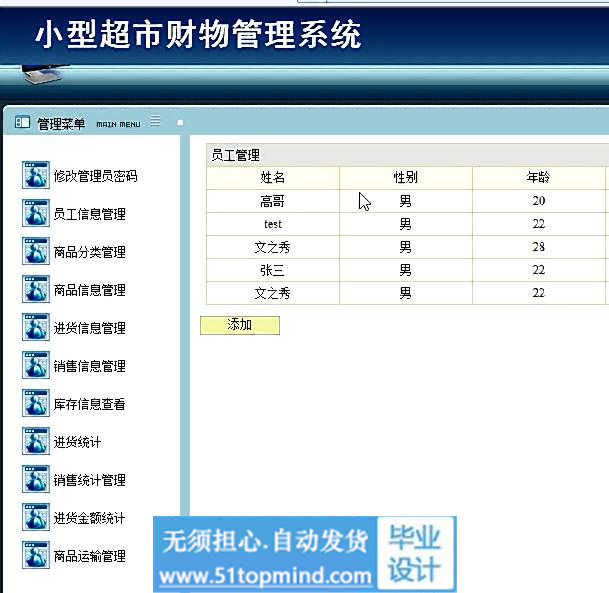Select the name cell 张三
Image resolution: width=609 pixels, height=593 pixels.
[273, 270]
